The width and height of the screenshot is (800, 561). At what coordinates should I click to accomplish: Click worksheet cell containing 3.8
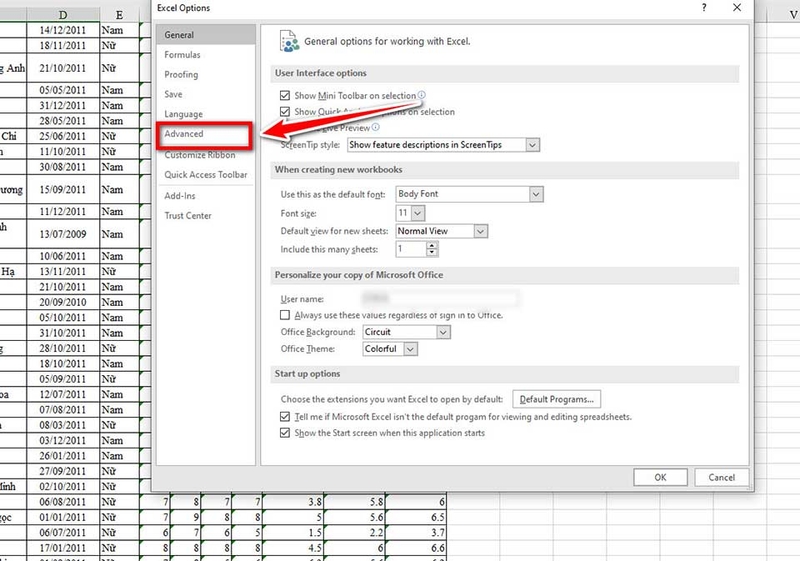(293, 502)
